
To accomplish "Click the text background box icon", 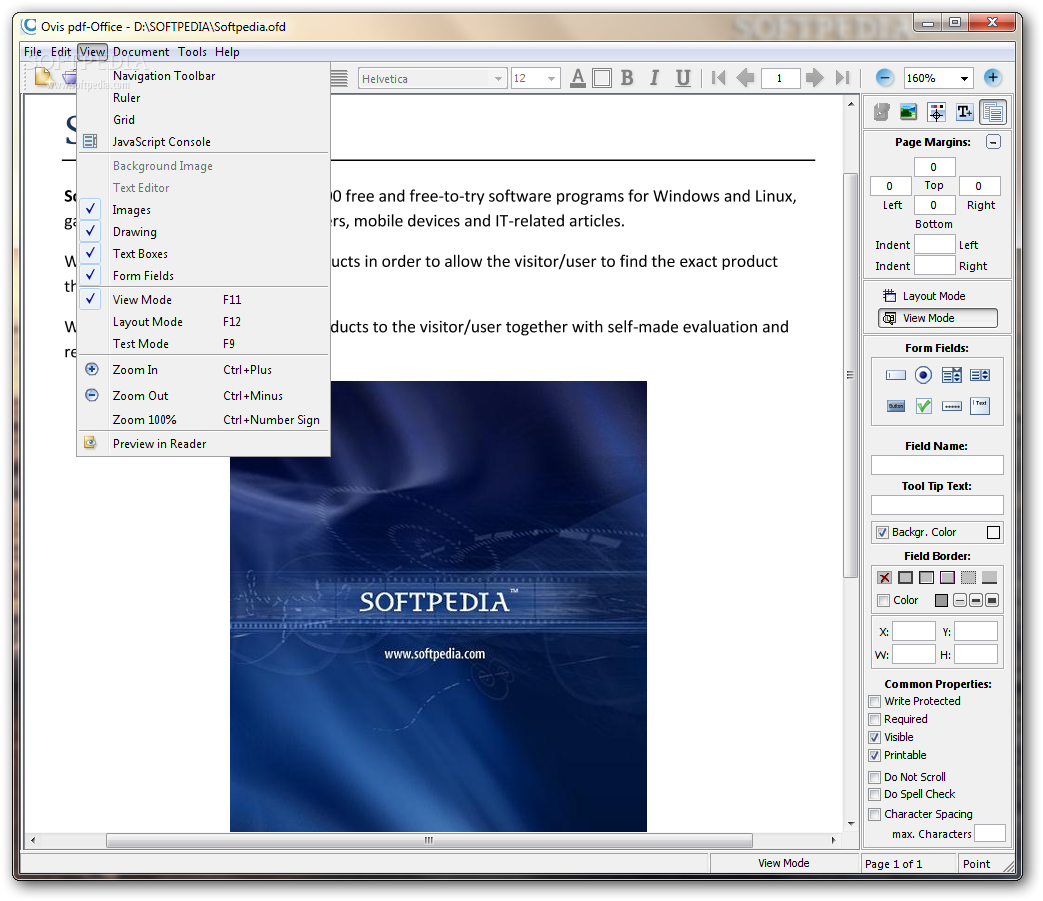I will coord(602,78).
